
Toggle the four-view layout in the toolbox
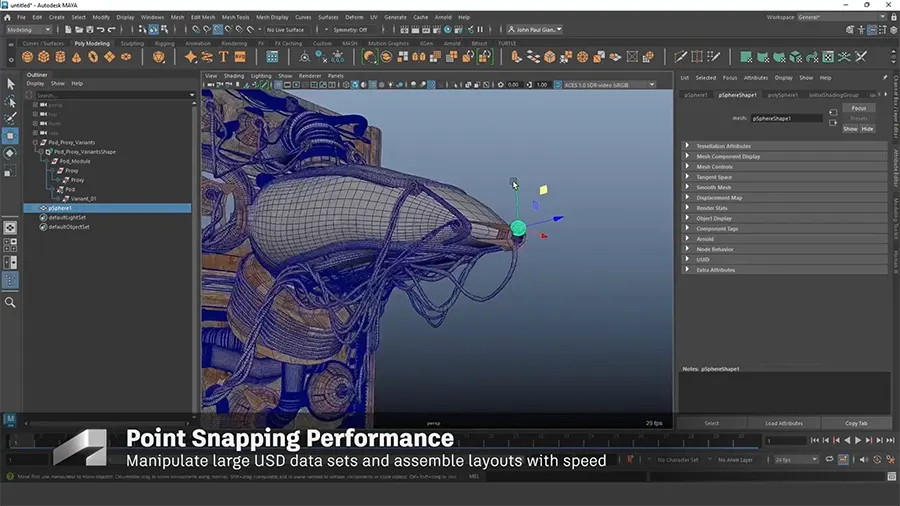[10, 245]
